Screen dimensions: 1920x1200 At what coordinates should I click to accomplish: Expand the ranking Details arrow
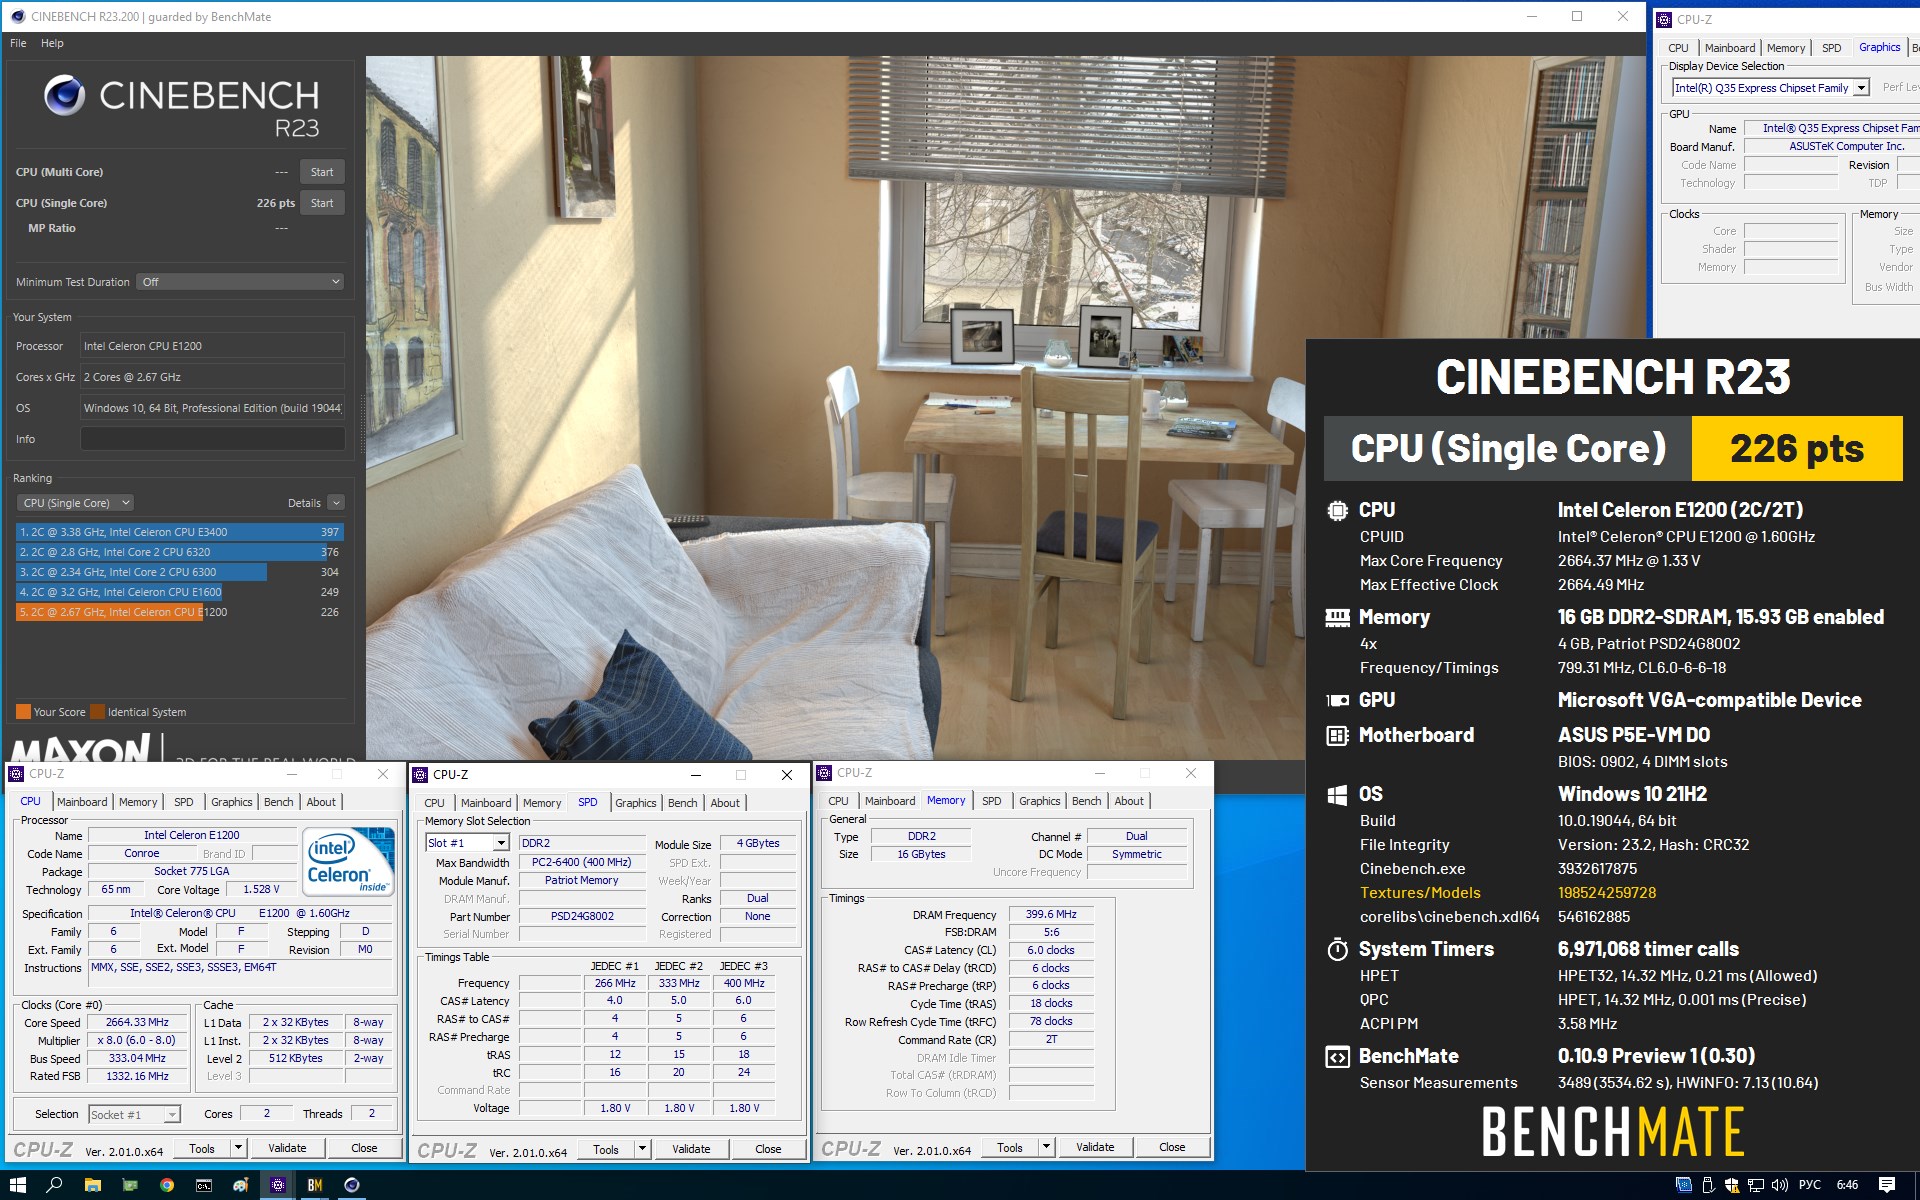pyautogui.click(x=336, y=503)
